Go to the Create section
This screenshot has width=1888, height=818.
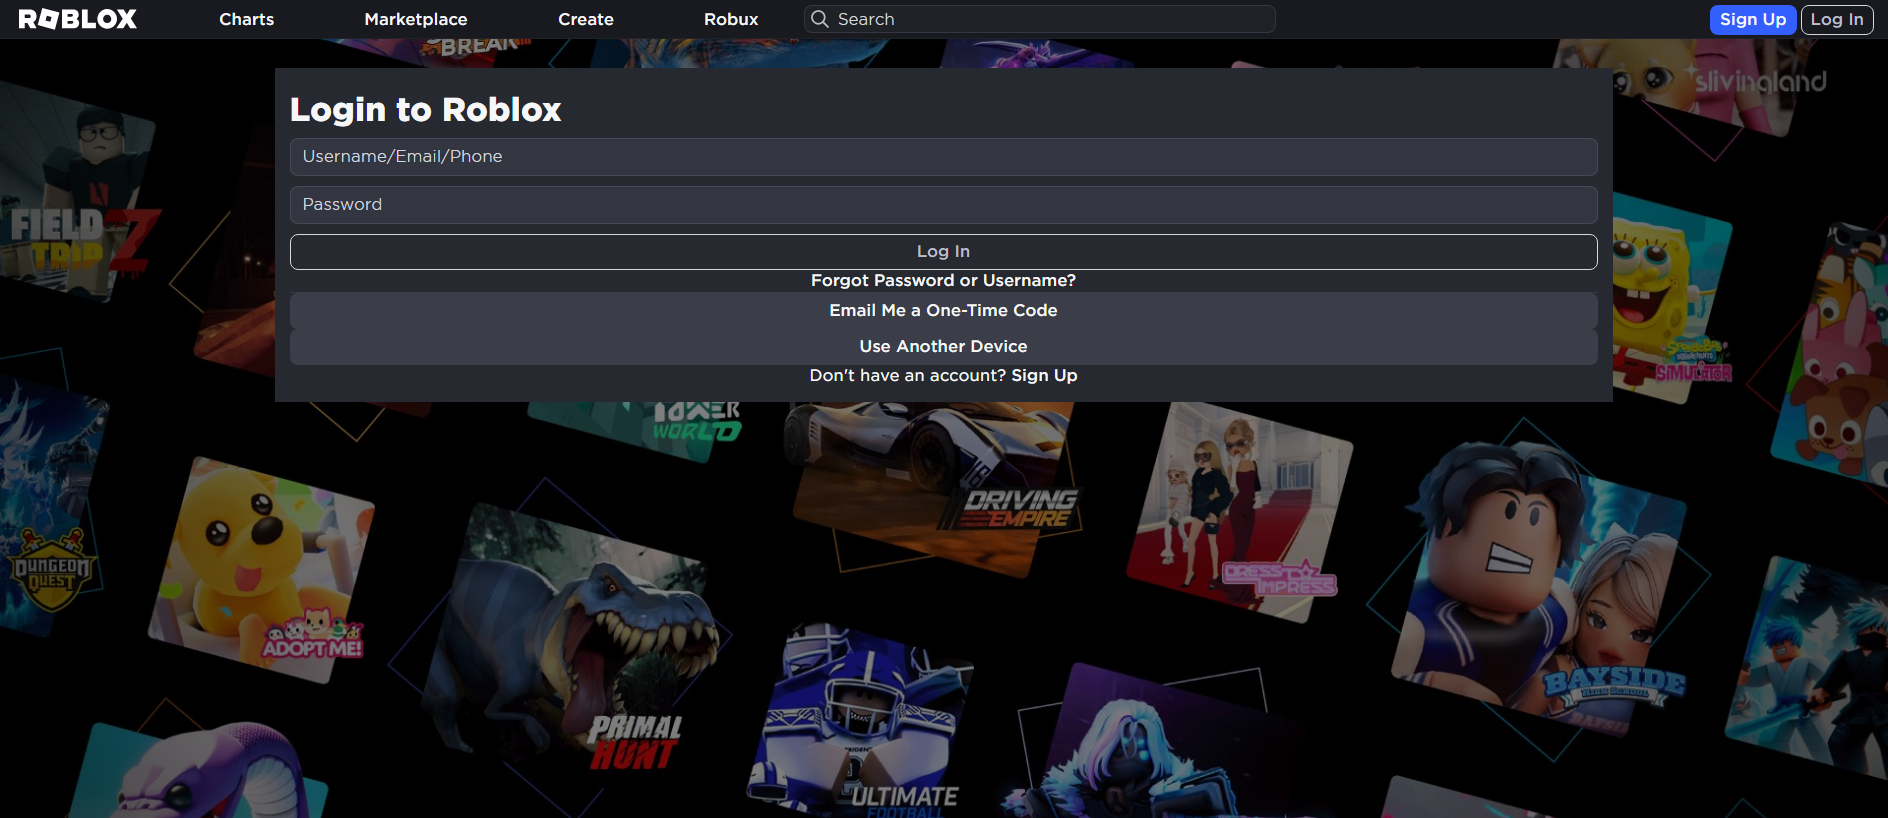586,19
